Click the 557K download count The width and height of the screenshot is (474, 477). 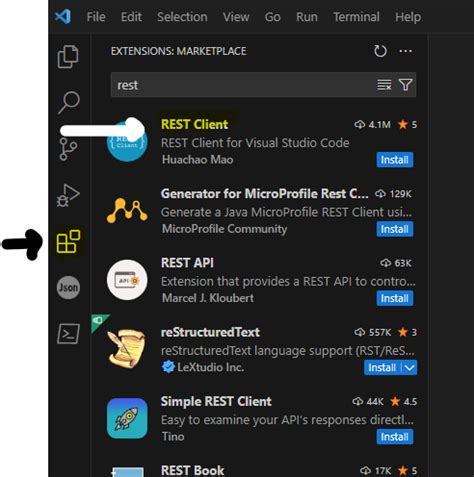click(x=372, y=332)
